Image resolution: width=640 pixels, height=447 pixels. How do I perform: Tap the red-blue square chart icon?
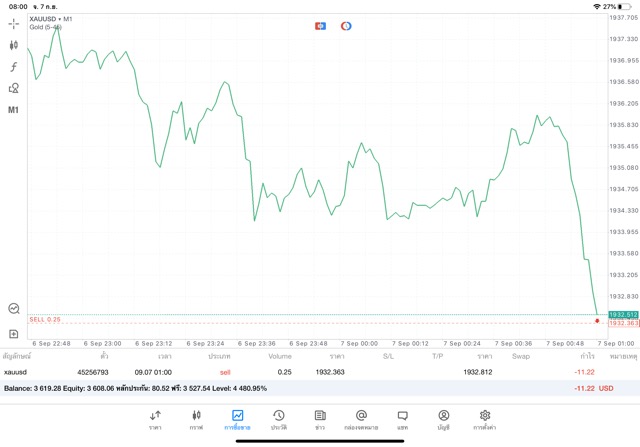pos(321,24)
